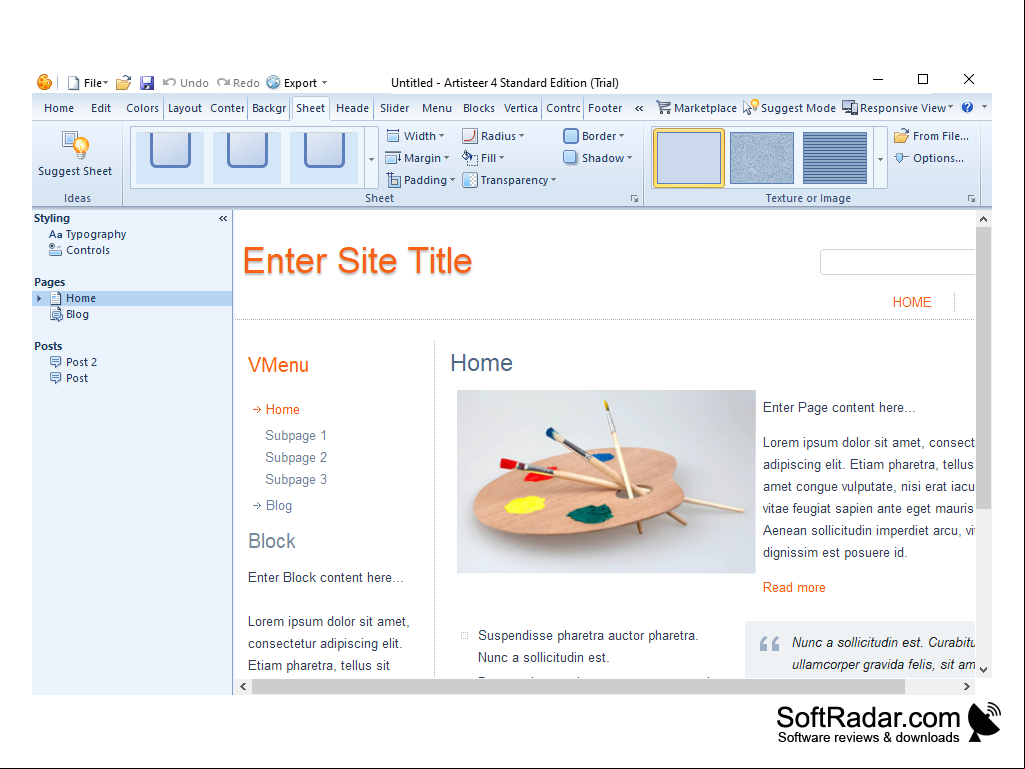Select Post 2 in Posts
1025x769 pixels.
point(74,362)
